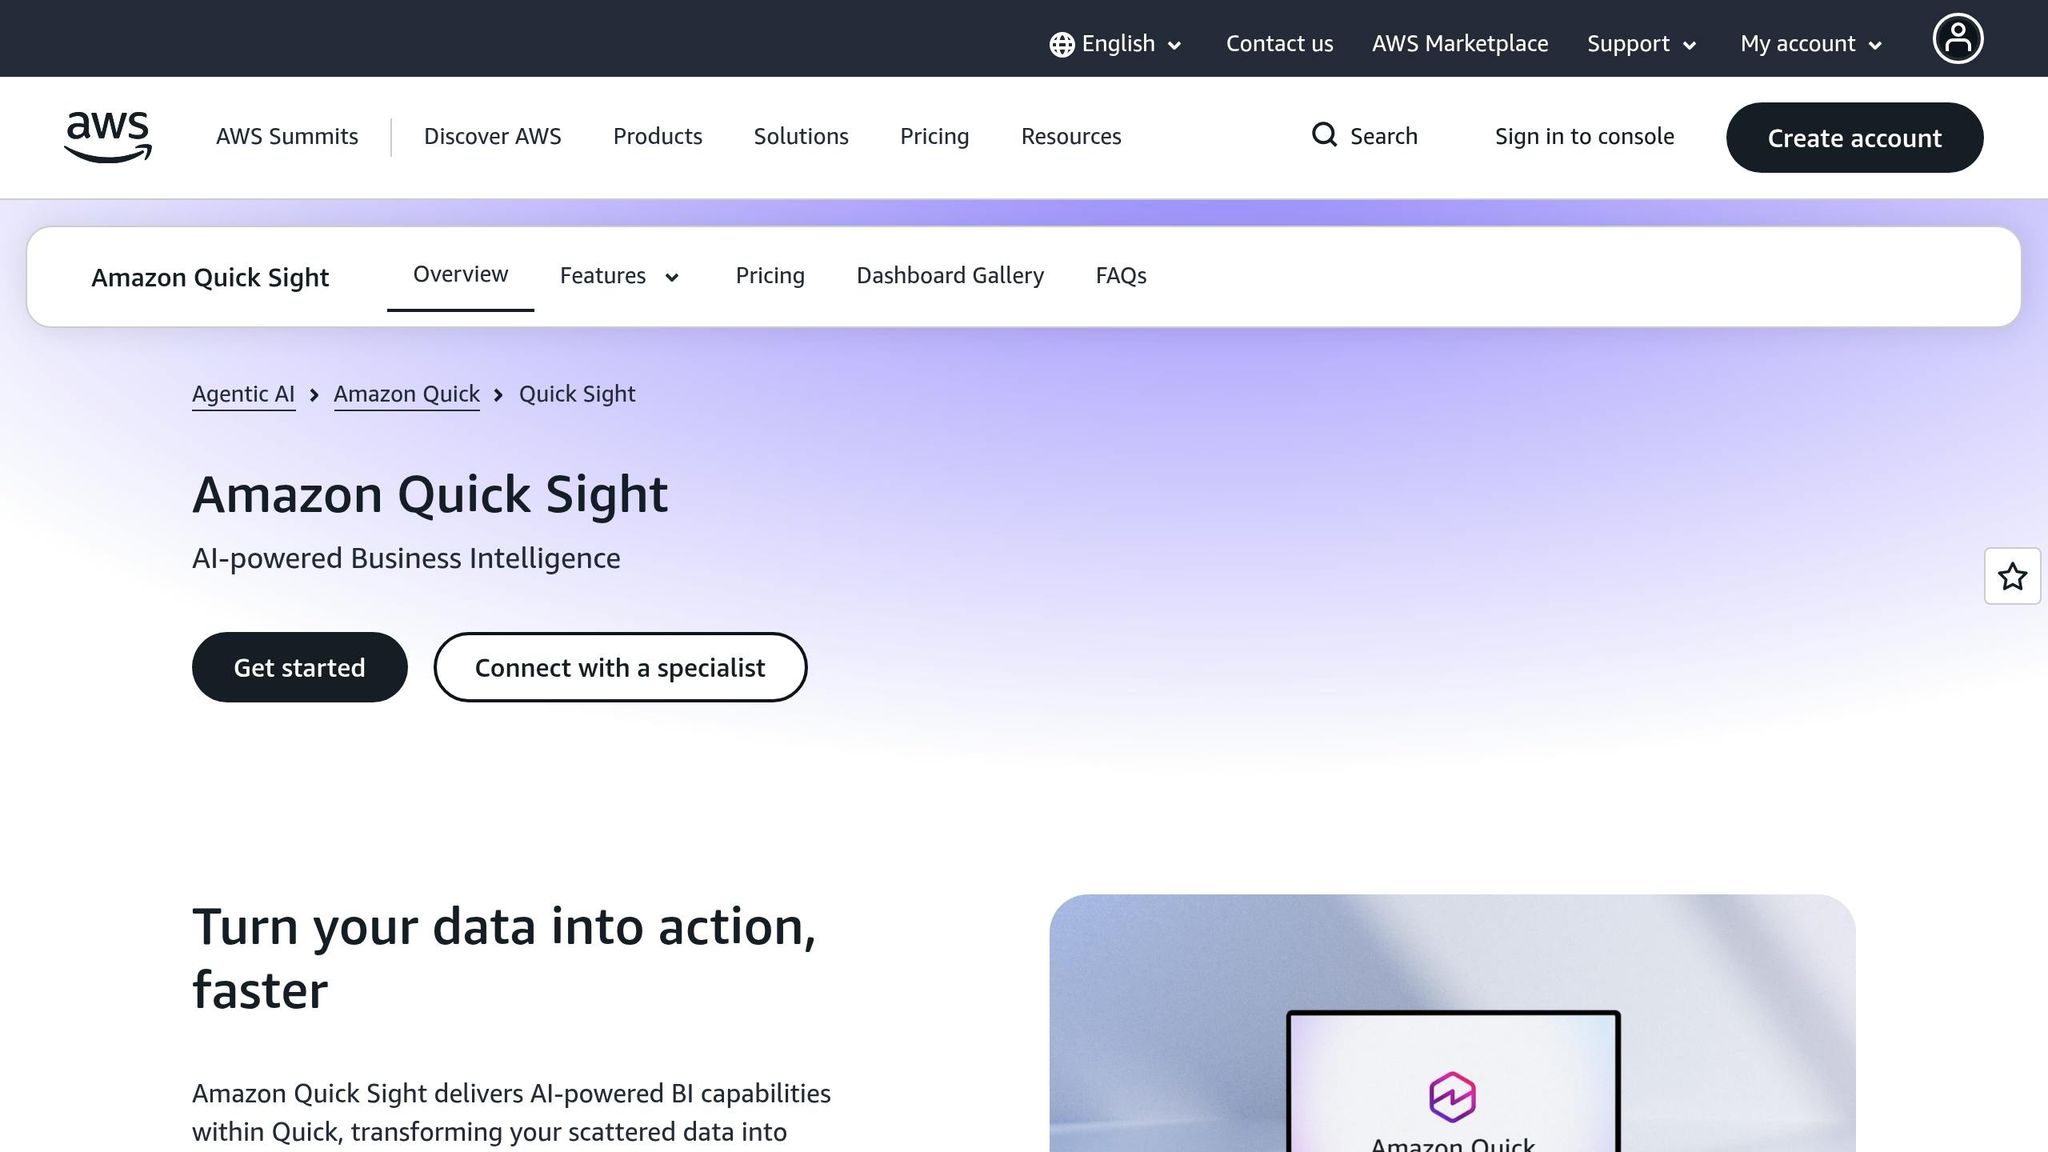Open Pricing in main navigation

934,136
